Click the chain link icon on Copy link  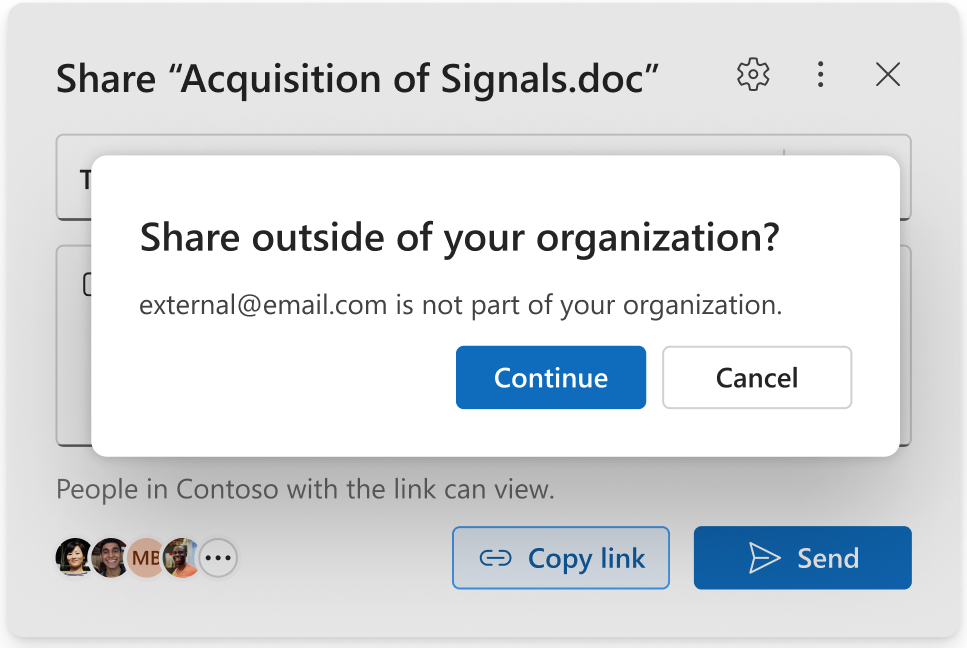click(x=496, y=558)
